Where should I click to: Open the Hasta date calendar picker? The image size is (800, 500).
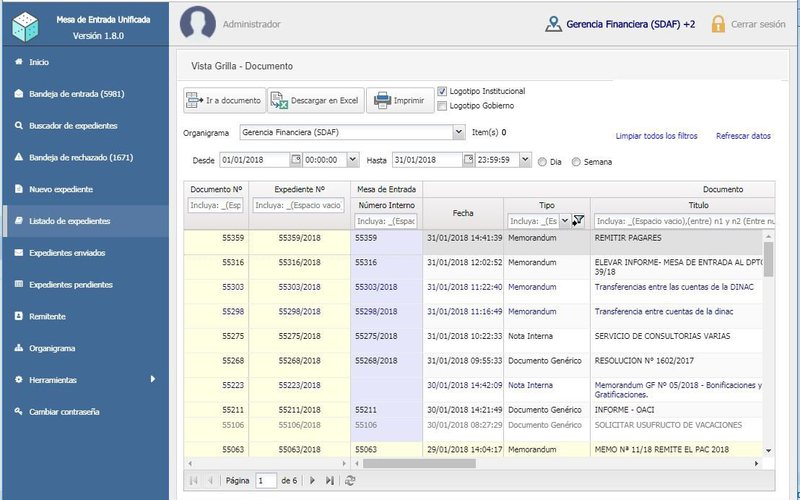point(468,160)
